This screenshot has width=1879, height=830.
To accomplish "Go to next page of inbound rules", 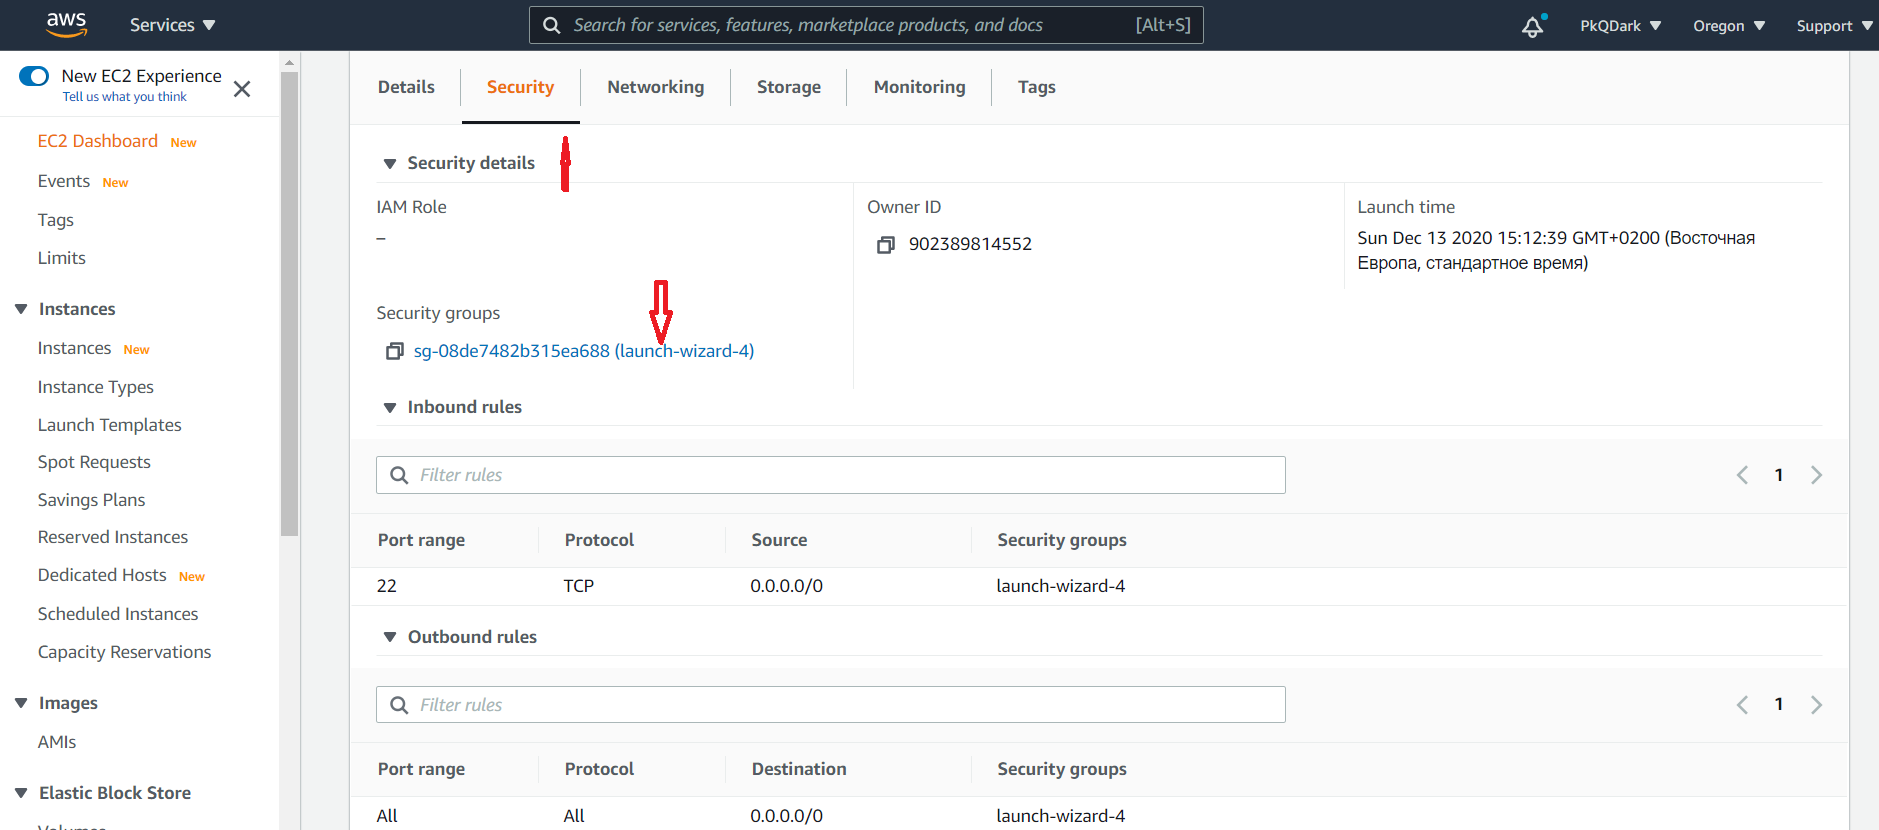I will (x=1816, y=475).
